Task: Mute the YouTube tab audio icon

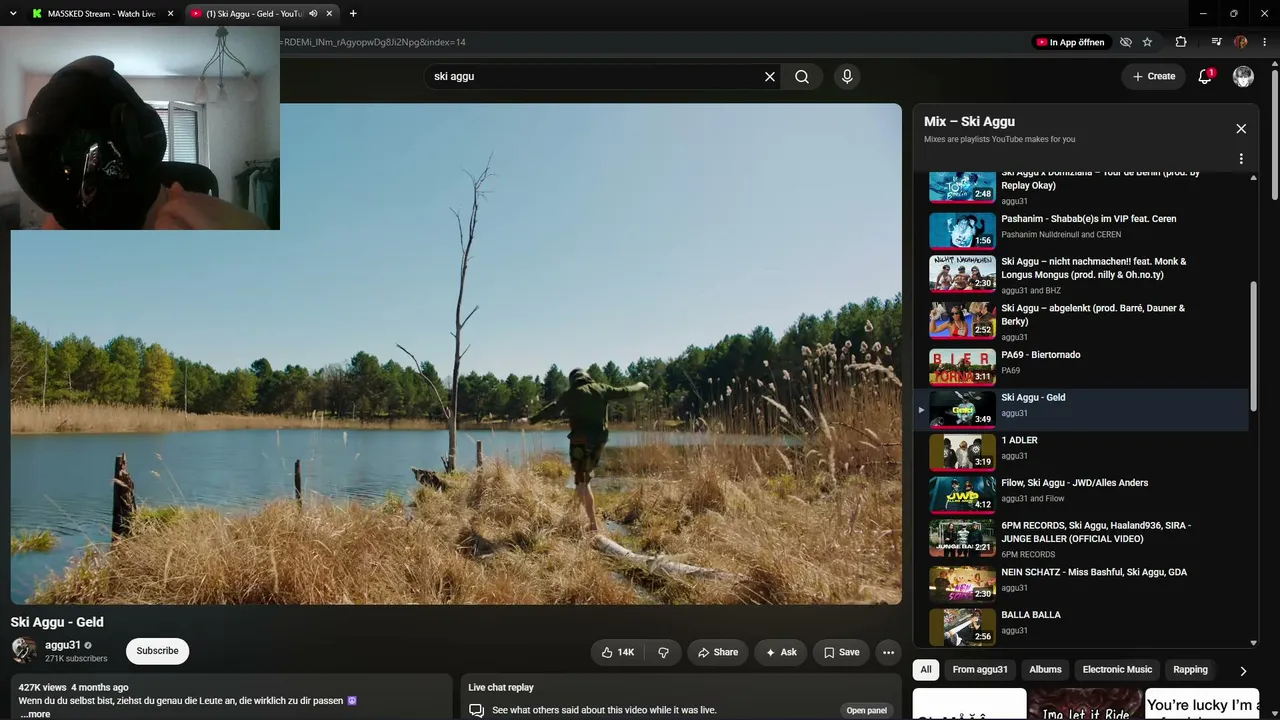Action: click(x=313, y=14)
